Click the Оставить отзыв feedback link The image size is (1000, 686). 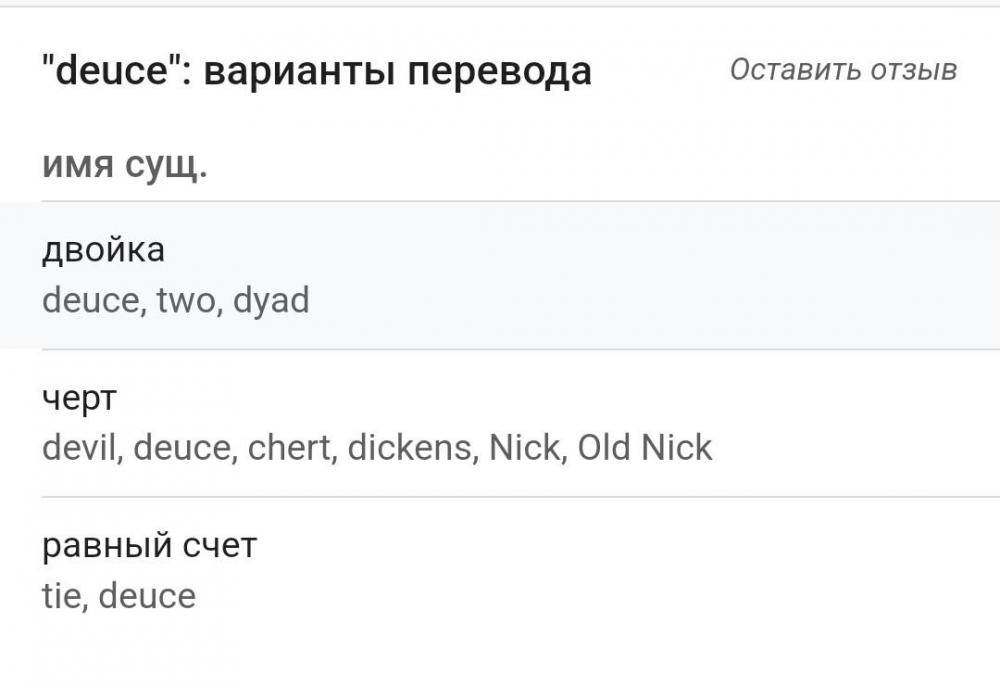(845, 69)
